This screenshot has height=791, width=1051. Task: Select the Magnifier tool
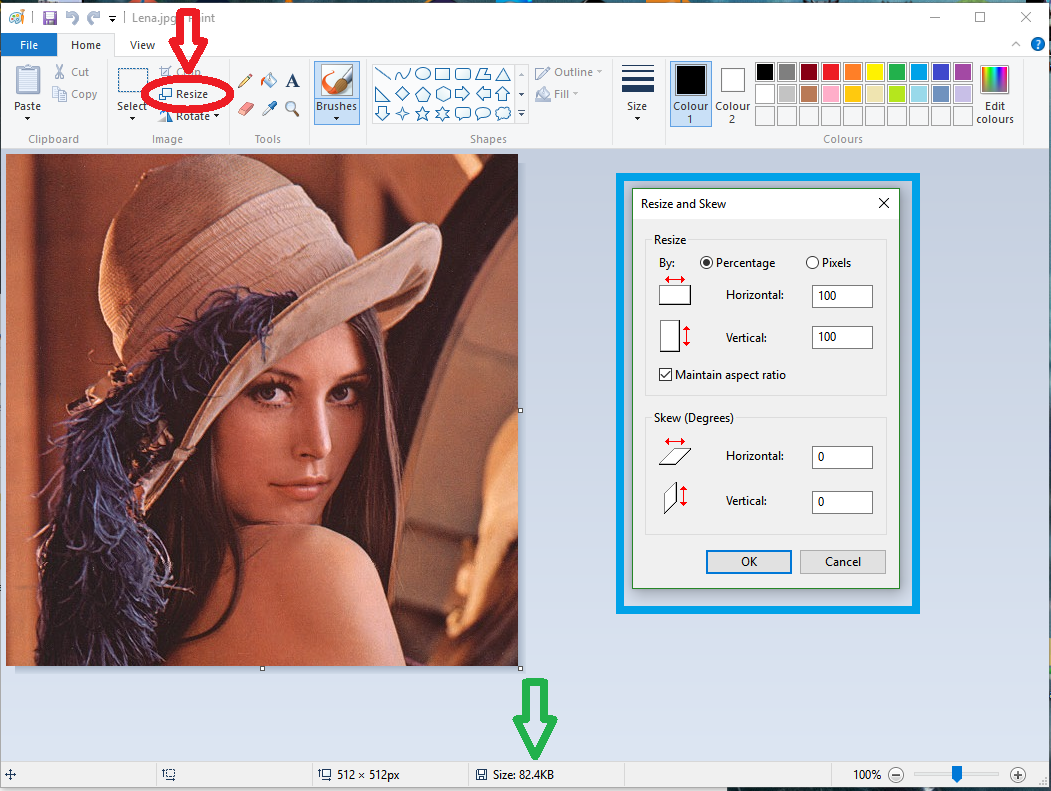coord(292,108)
